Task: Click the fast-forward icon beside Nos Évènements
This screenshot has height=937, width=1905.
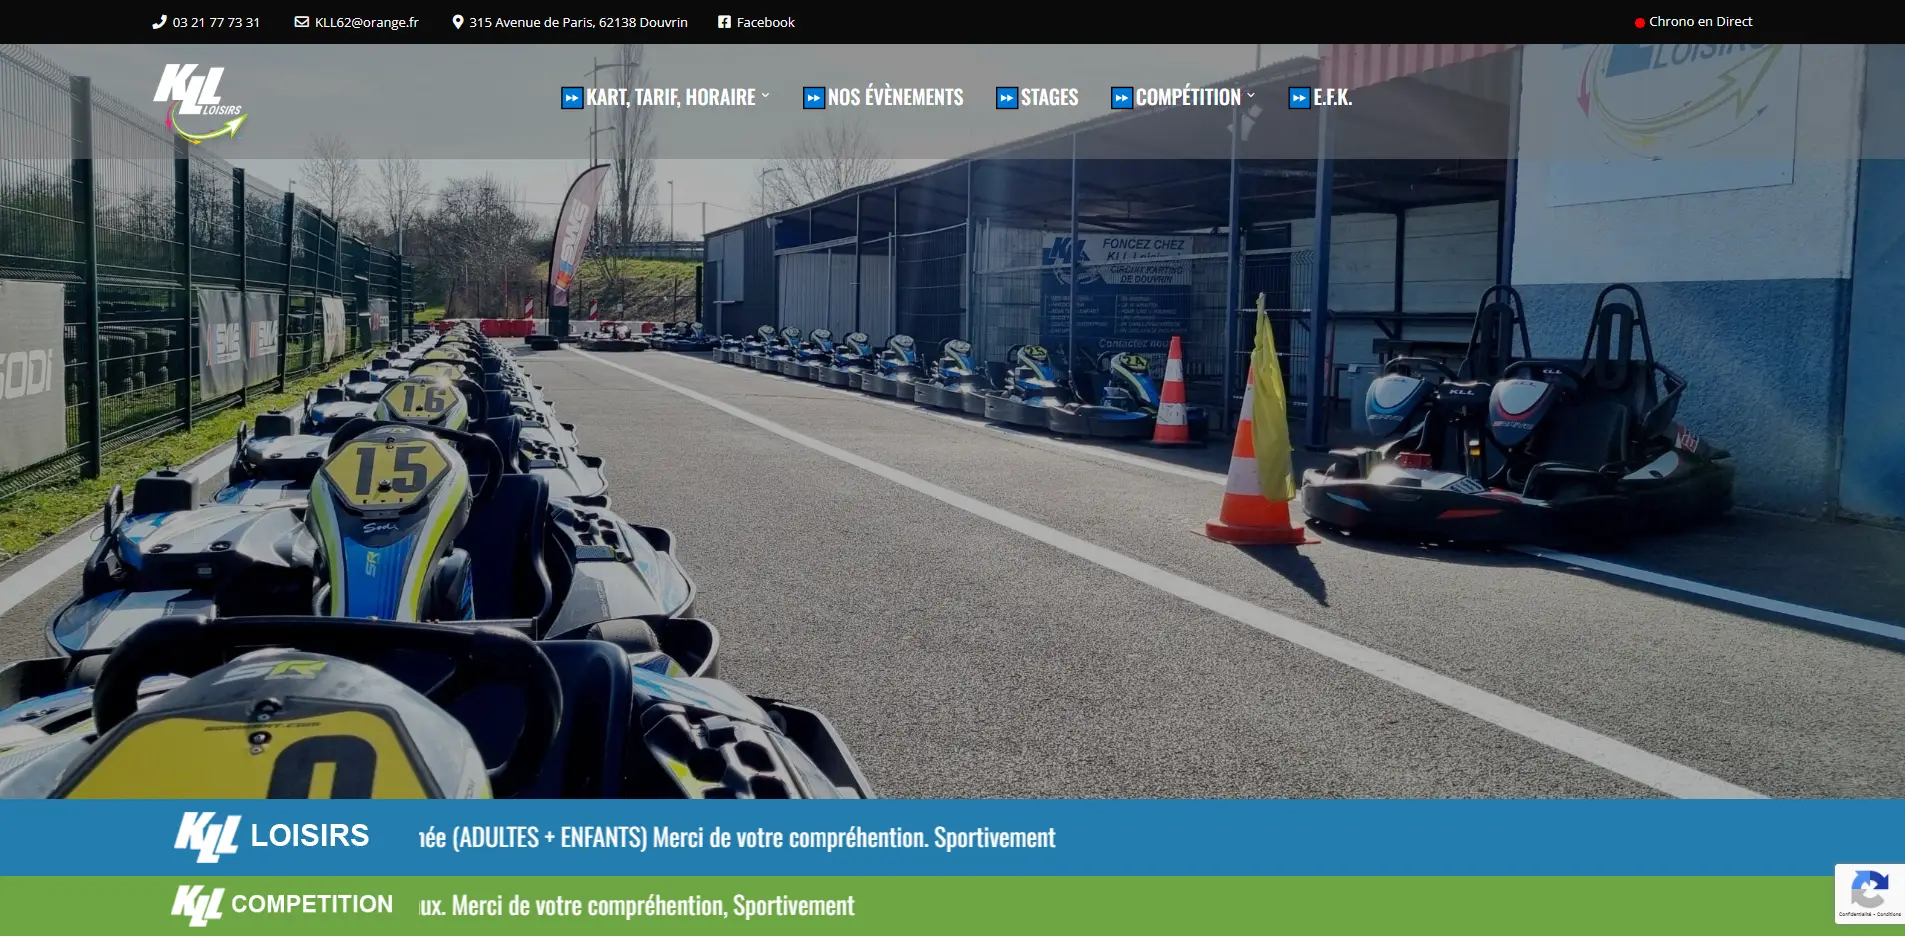Action: pos(813,98)
